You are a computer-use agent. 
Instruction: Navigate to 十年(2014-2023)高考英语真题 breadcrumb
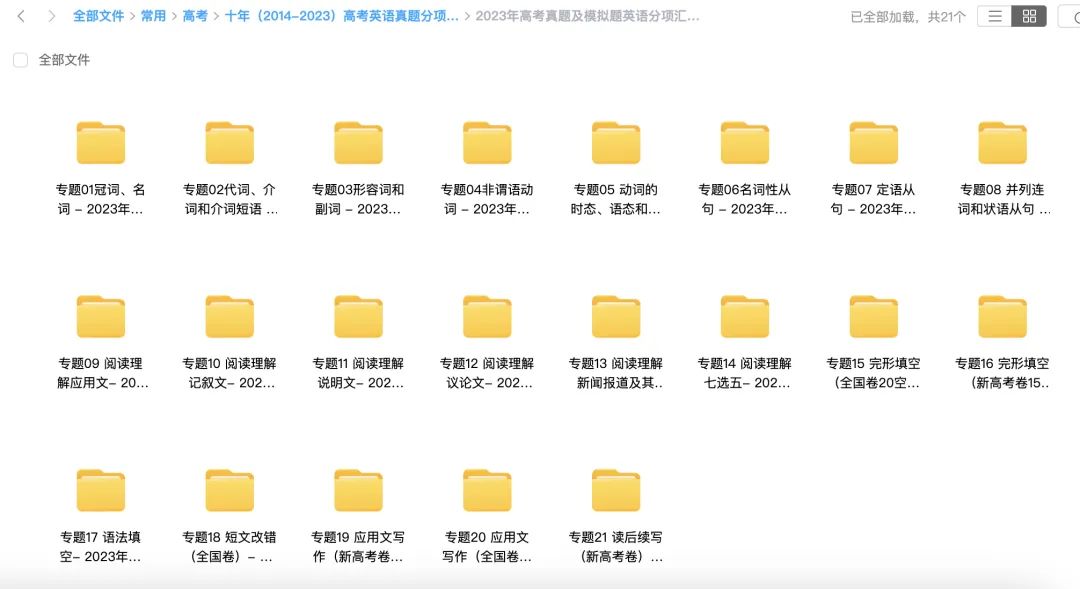[342, 16]
